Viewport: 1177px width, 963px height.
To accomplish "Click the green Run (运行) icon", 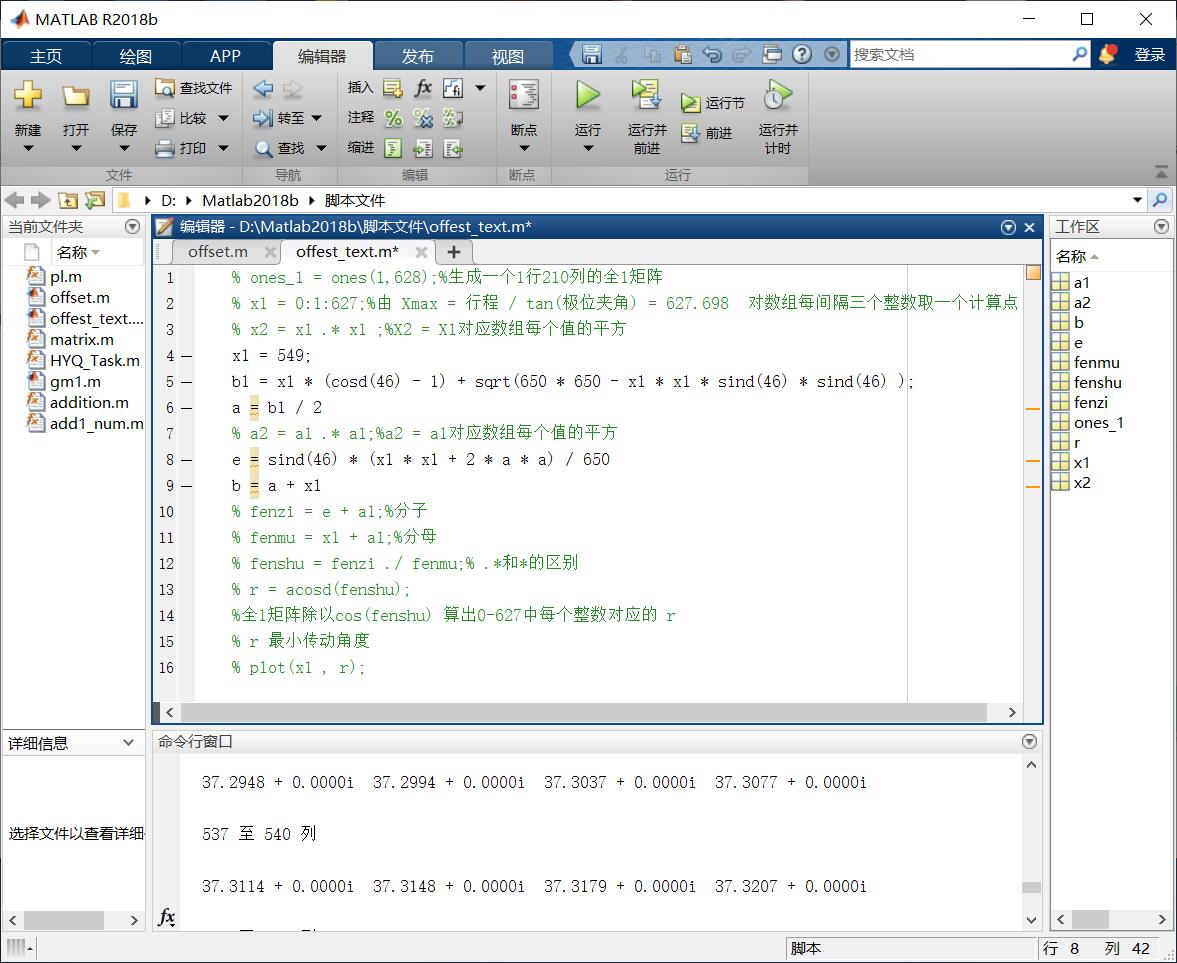I will tap(588, 95).
